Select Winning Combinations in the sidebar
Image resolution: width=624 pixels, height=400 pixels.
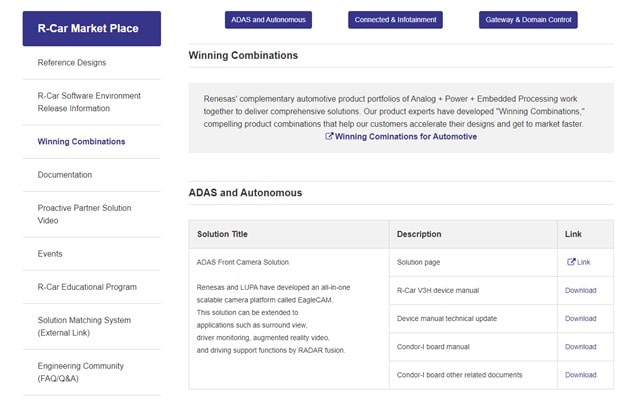point(81,142)
